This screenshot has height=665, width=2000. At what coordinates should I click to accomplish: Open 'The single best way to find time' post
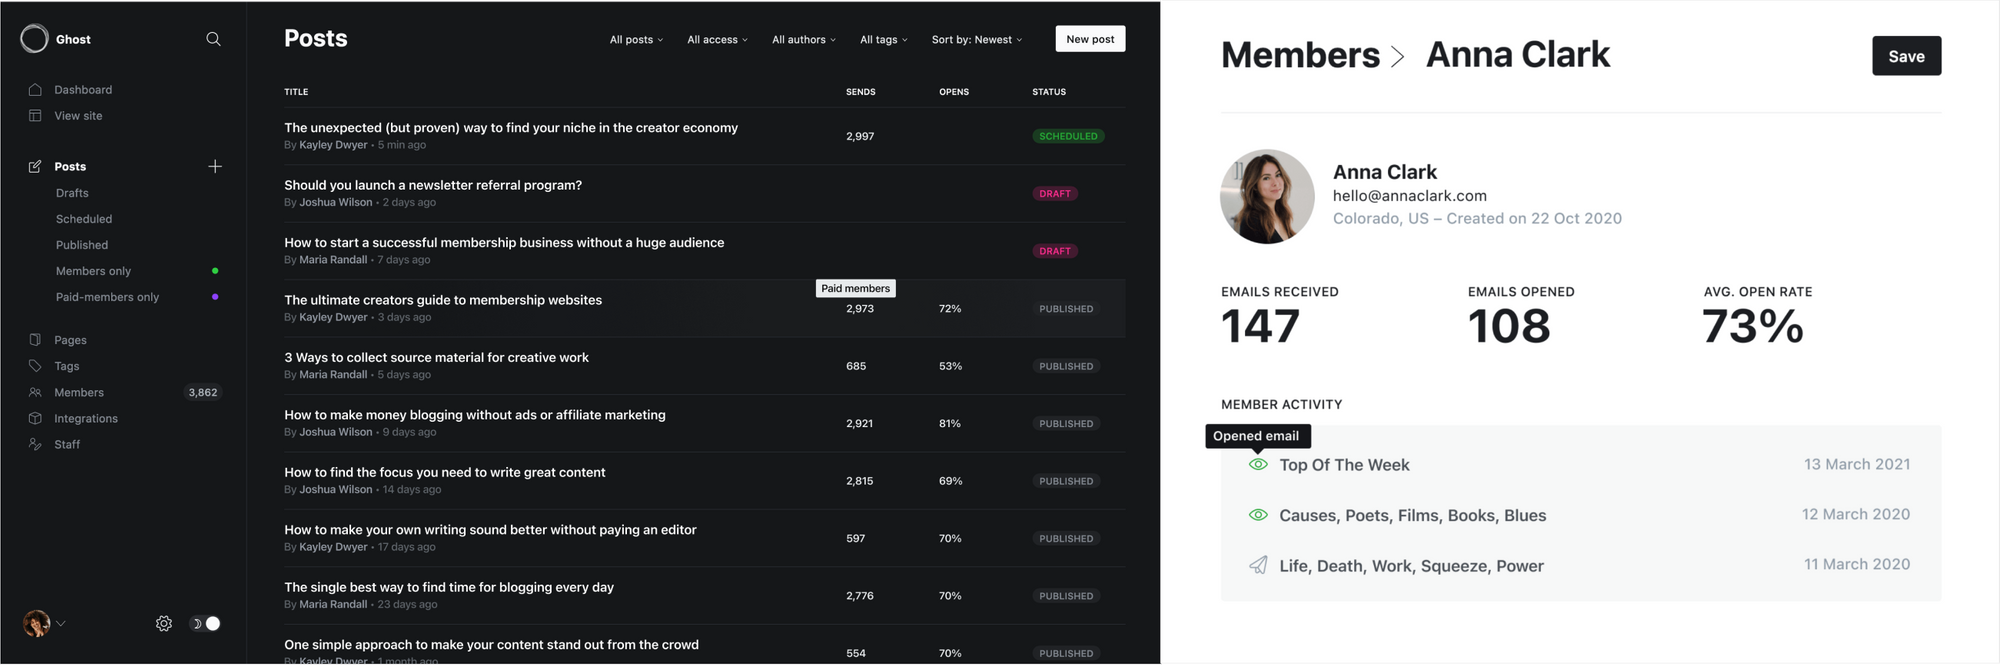coord(449,587)
